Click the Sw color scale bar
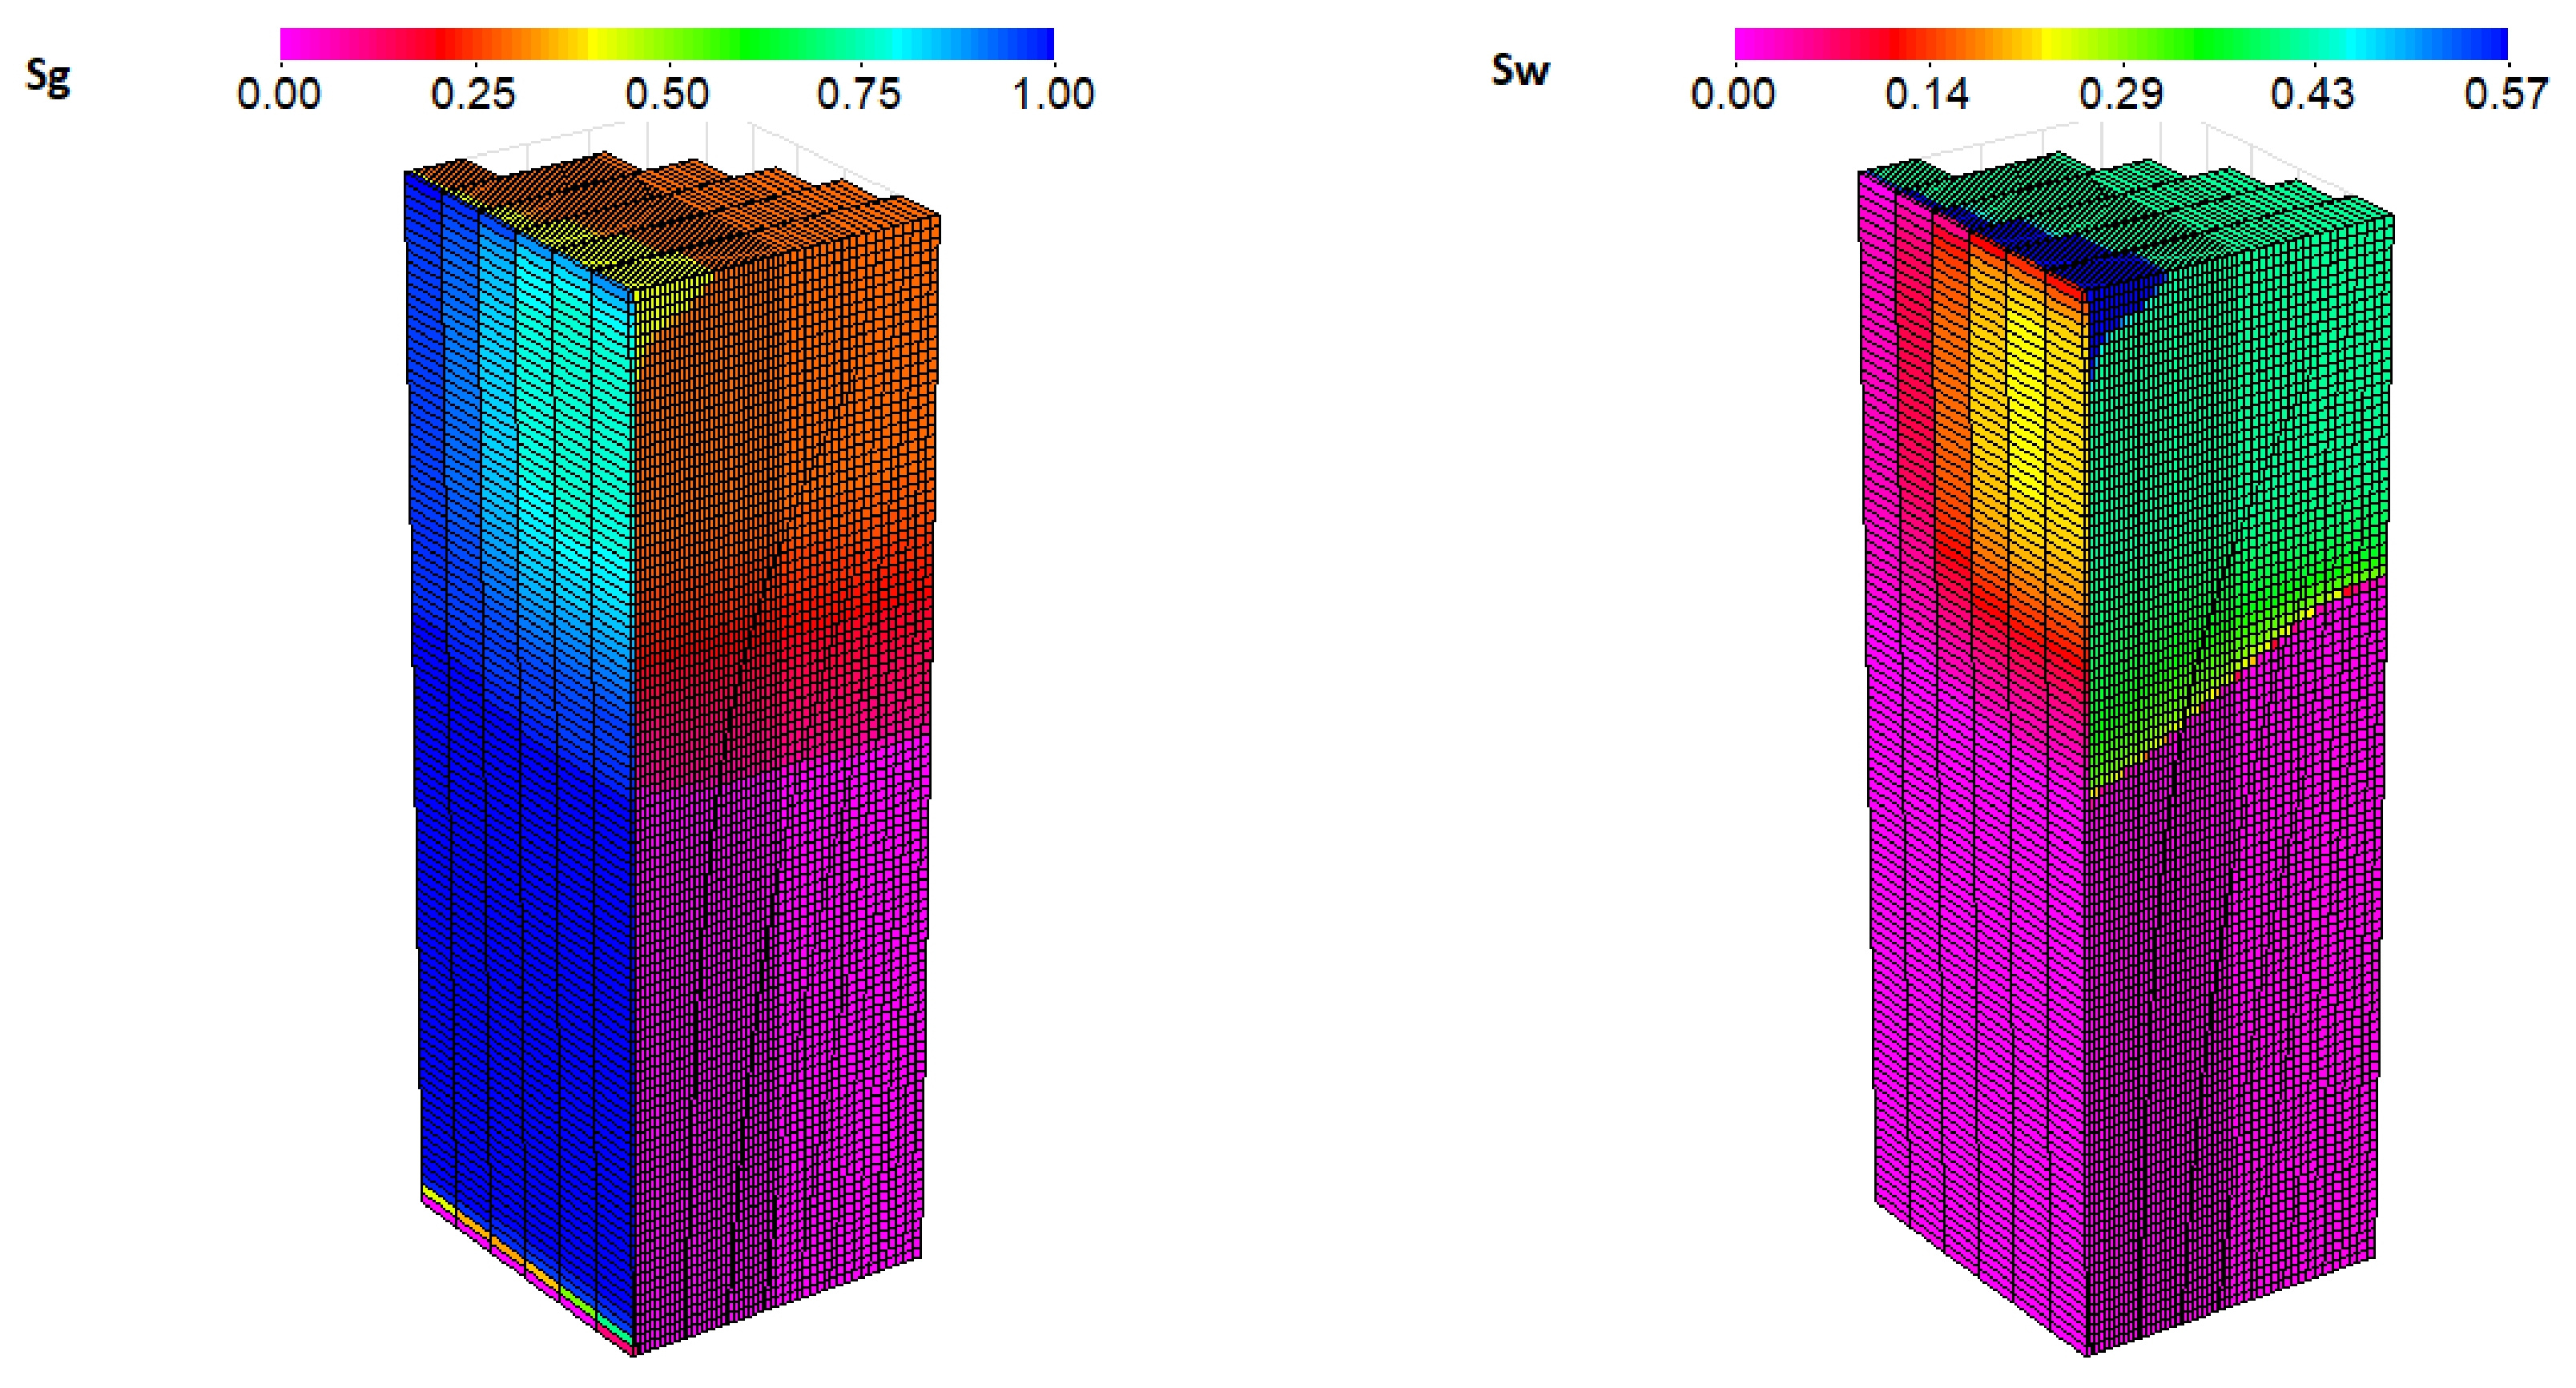 click(2120, 44)
